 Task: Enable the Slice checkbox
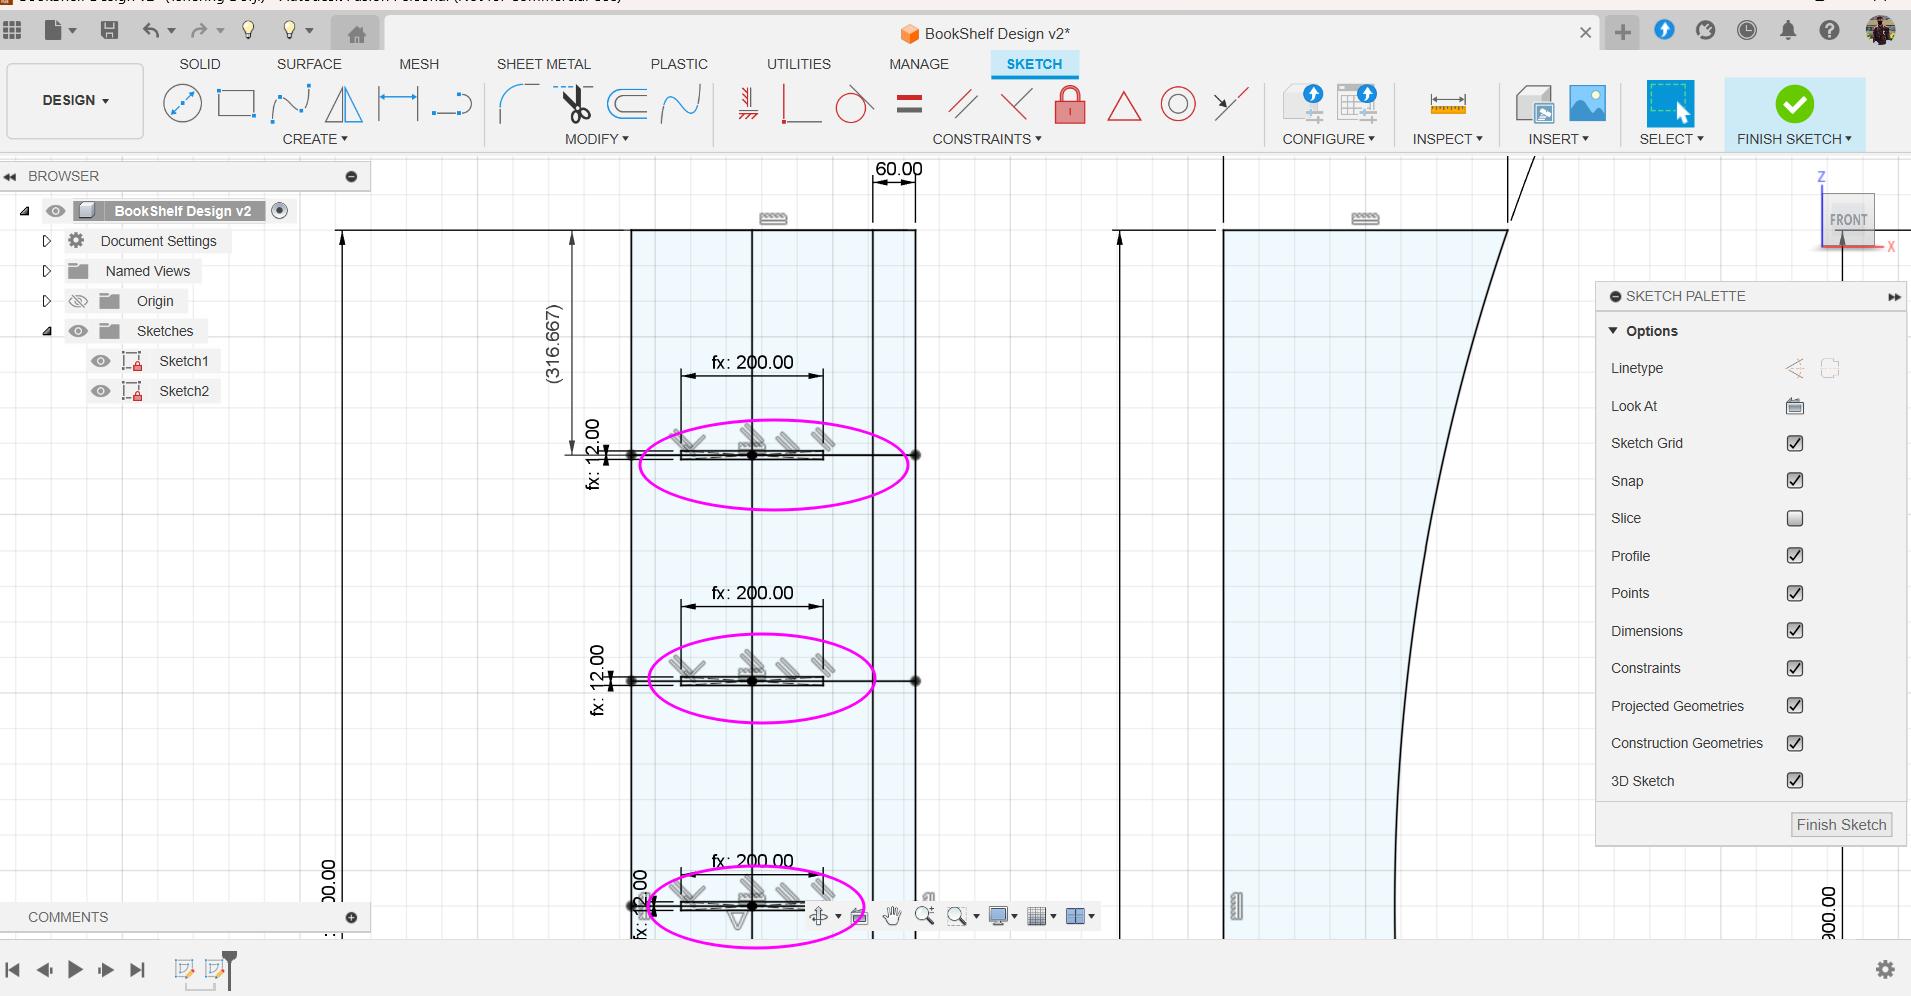(x=1795, y=518)
